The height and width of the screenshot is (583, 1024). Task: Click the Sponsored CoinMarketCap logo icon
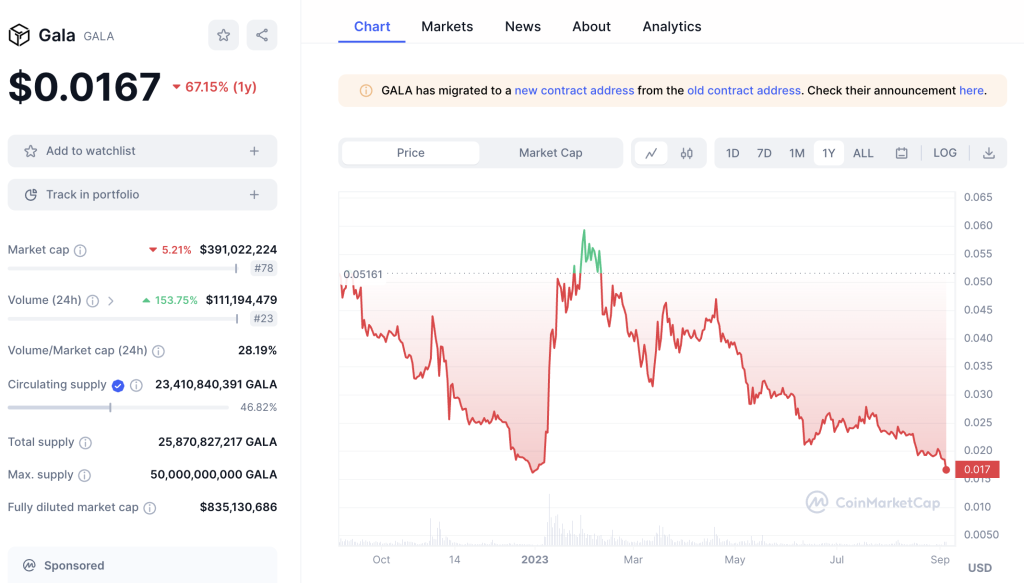tap(29, 565)
